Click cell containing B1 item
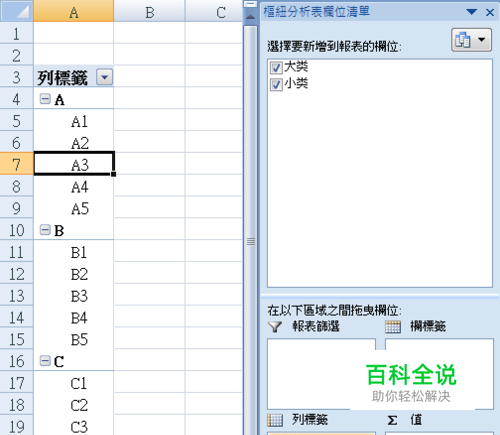Screen dimensions: 500x435 [73, 252]
